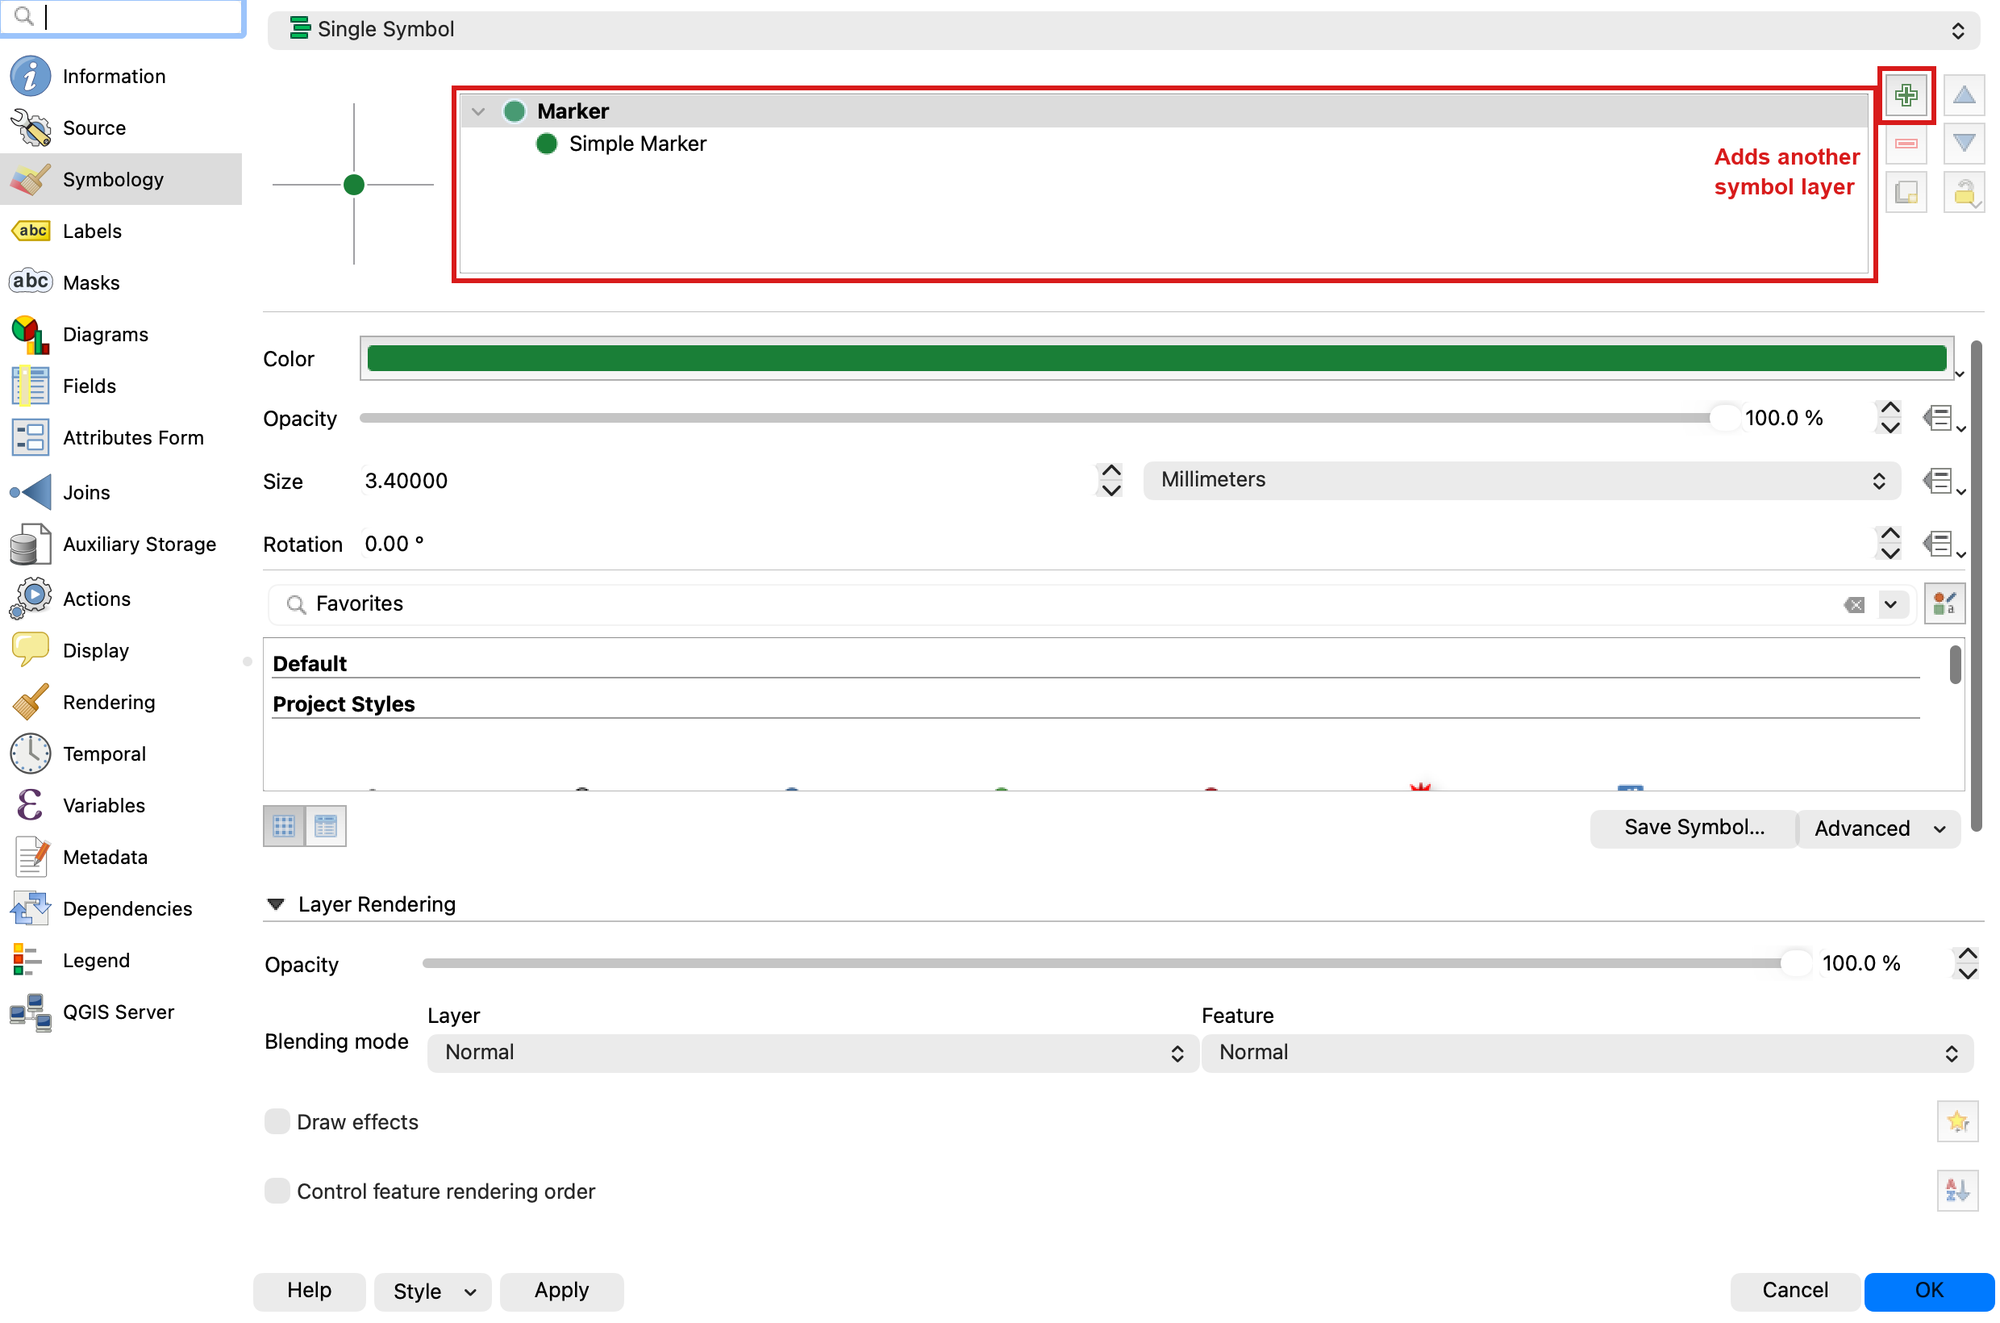This screenshot has height=1323, width=2000.
Task: Click the Size stepper arrows
Action: (x=1110, y=481)
